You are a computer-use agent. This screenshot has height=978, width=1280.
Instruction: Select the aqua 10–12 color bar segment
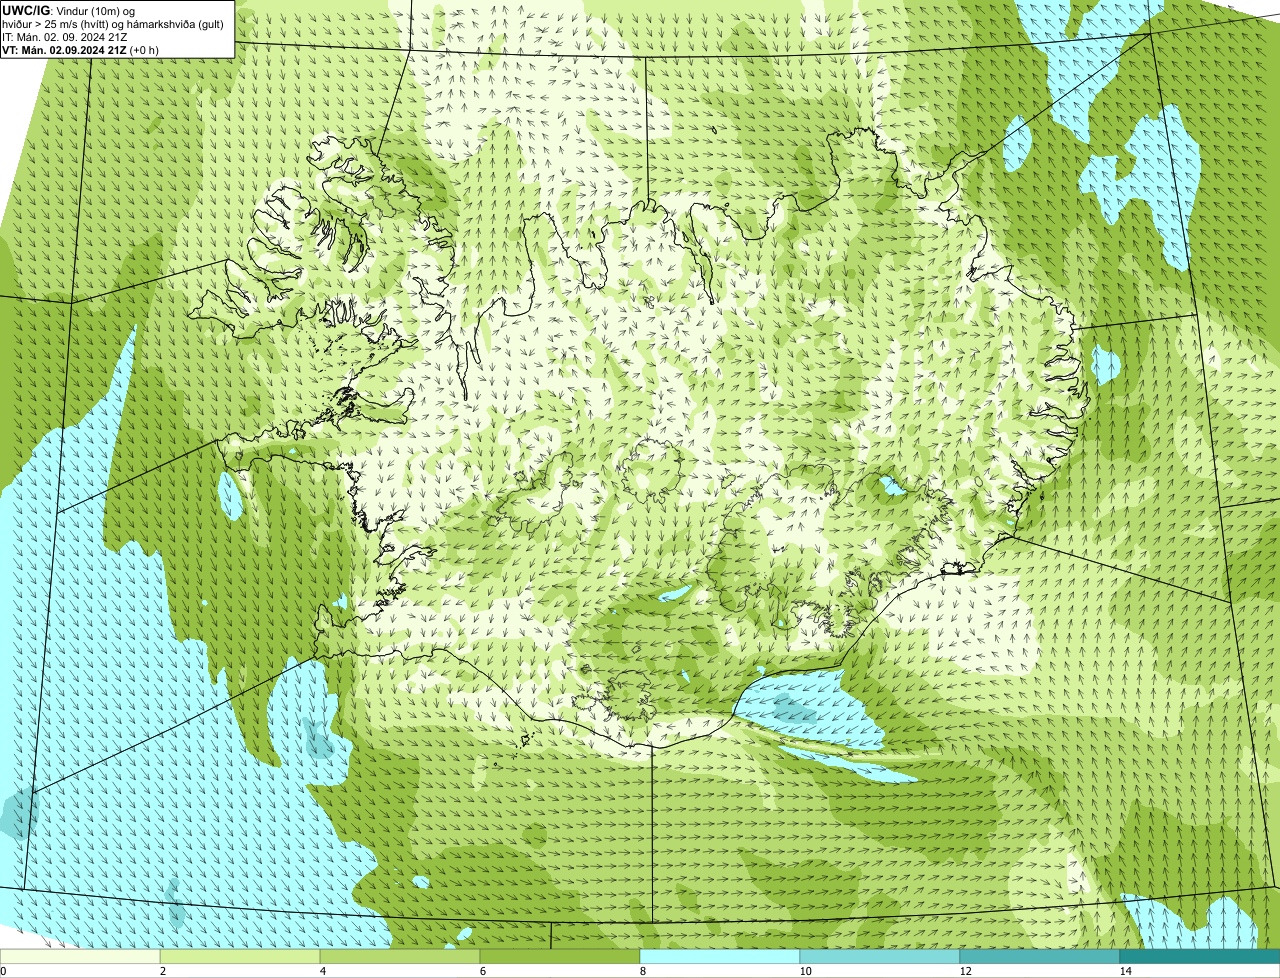tap(880, 956)
